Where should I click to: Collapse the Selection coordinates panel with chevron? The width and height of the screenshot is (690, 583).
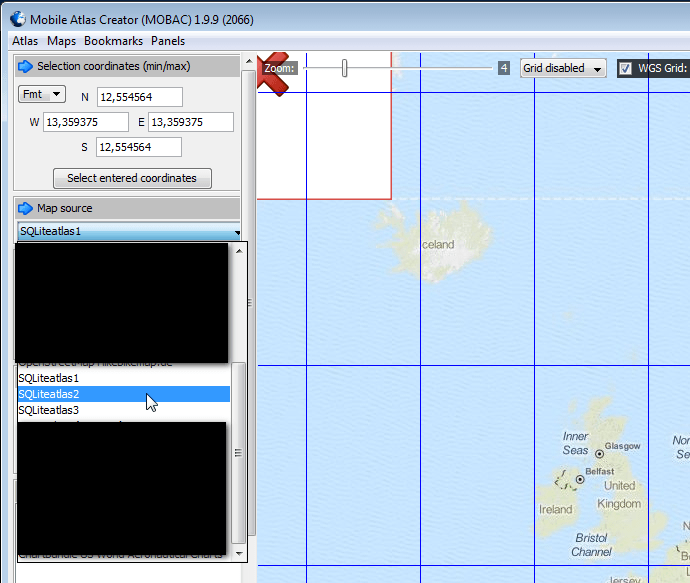click(26, 66)
